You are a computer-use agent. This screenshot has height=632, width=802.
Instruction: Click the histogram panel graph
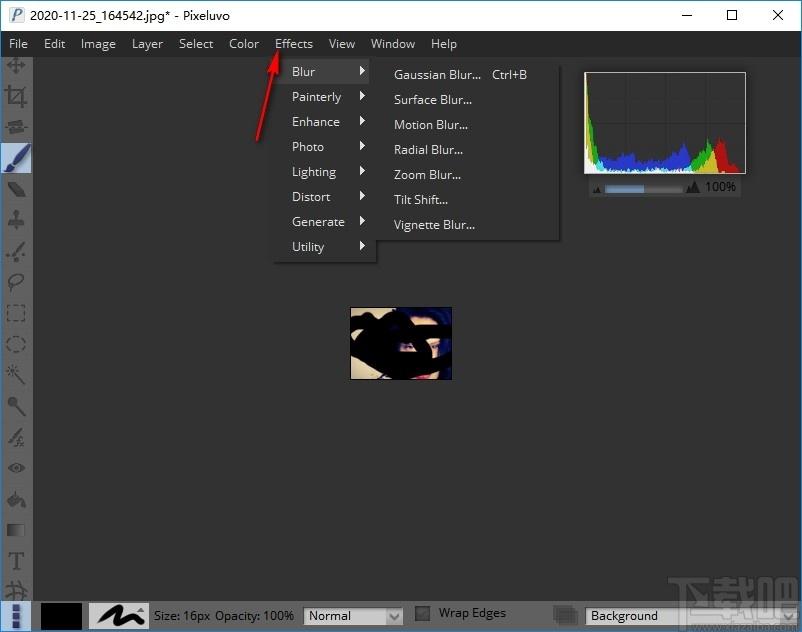[x=665, y=123]
